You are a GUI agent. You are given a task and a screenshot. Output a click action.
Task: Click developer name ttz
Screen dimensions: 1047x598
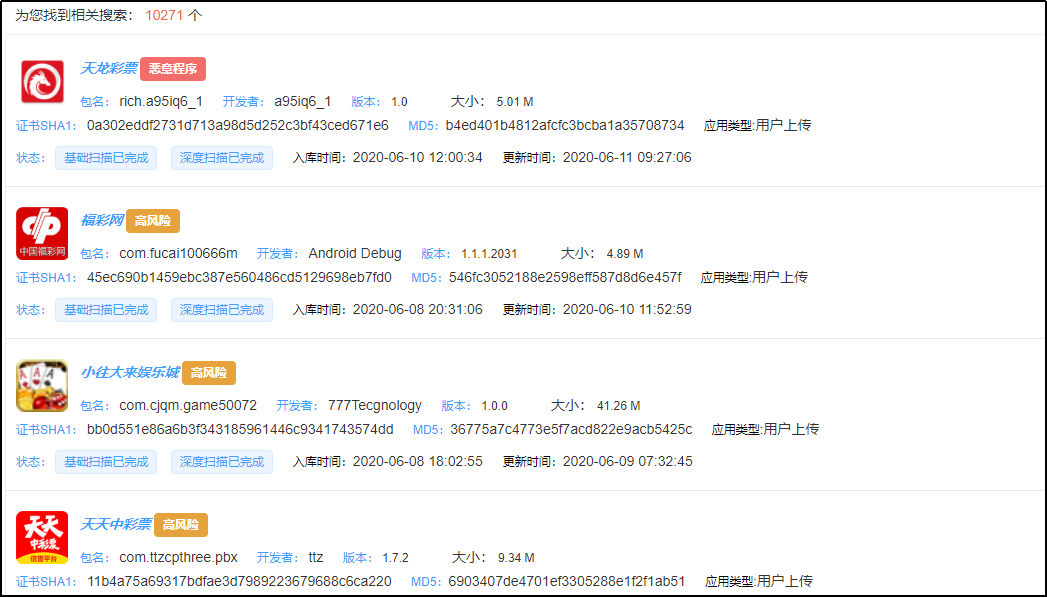pyautogui.click(x=316, y=557)
